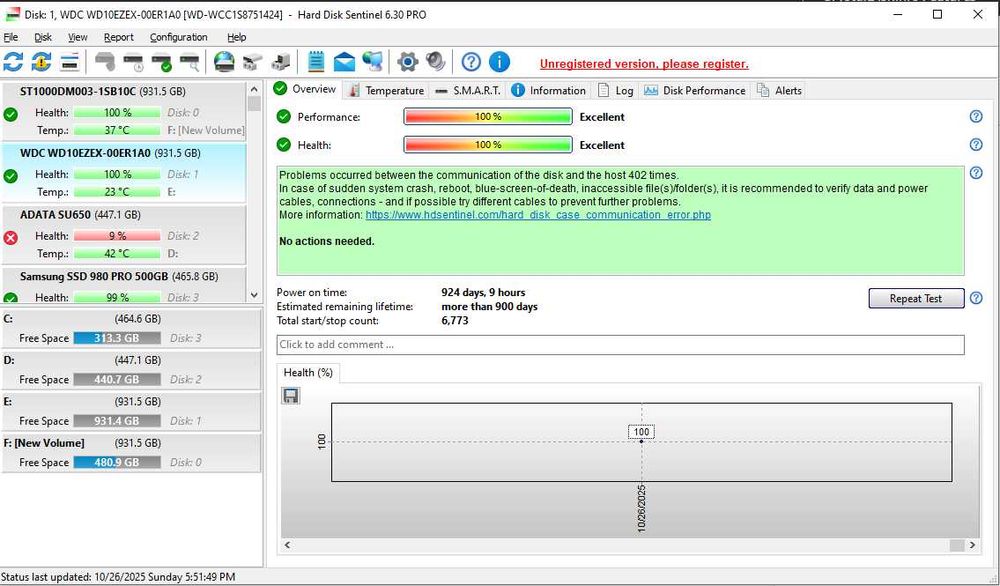Click the refresh-with-warning toolbar icon
This screenshot has height=586, width=1000.
pyautogui.click(x=41, y=62)
